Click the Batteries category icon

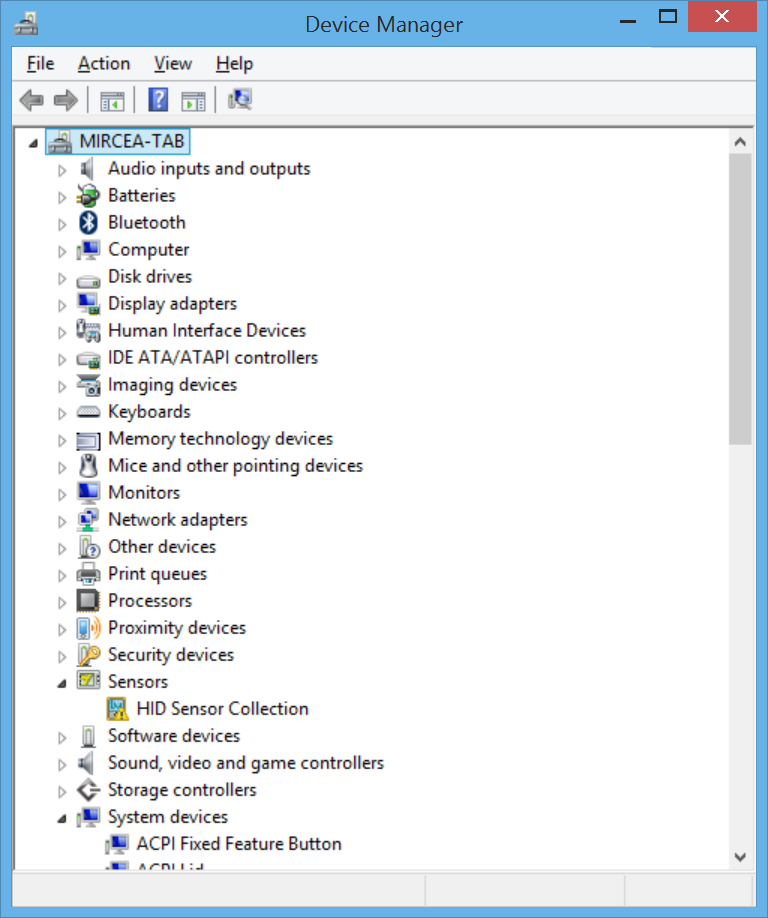pyautogui.click(x=89, y=196)
